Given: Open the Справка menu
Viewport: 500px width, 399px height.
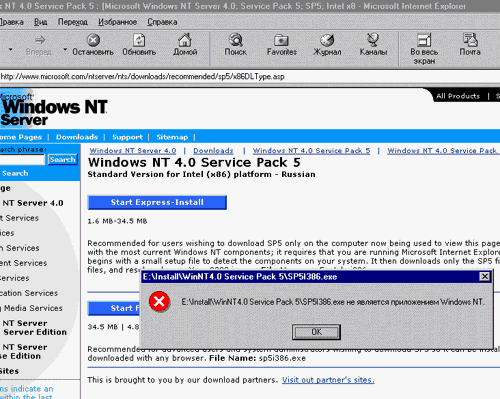Looking at the screenshot, I should pos(162,22).
